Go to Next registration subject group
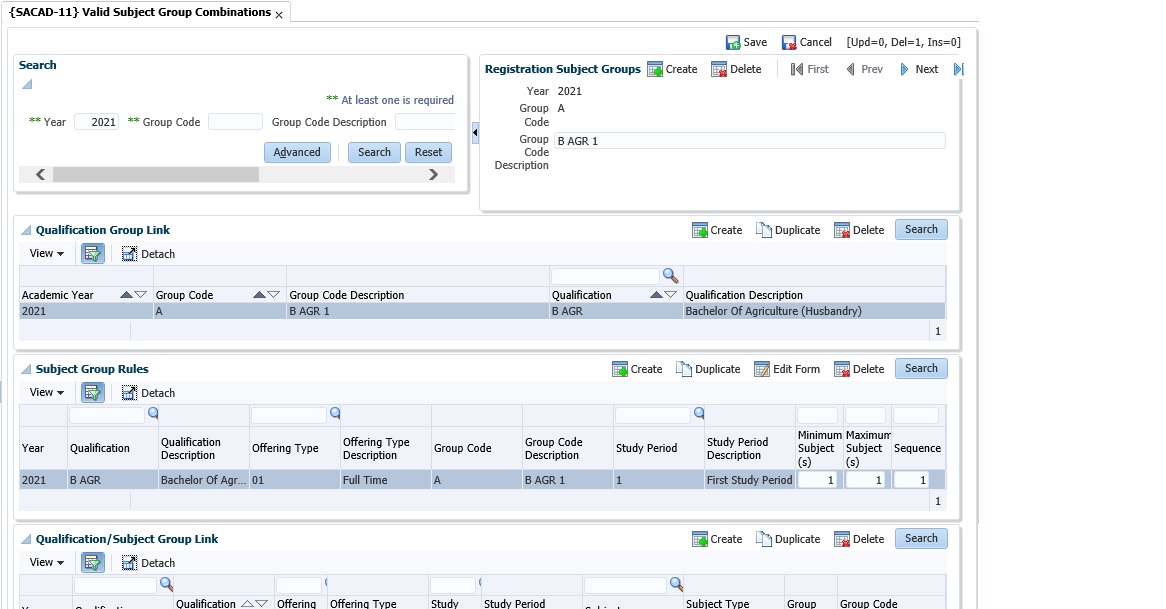This screenshot has height=609, width=1166. (x=919, y=69)
